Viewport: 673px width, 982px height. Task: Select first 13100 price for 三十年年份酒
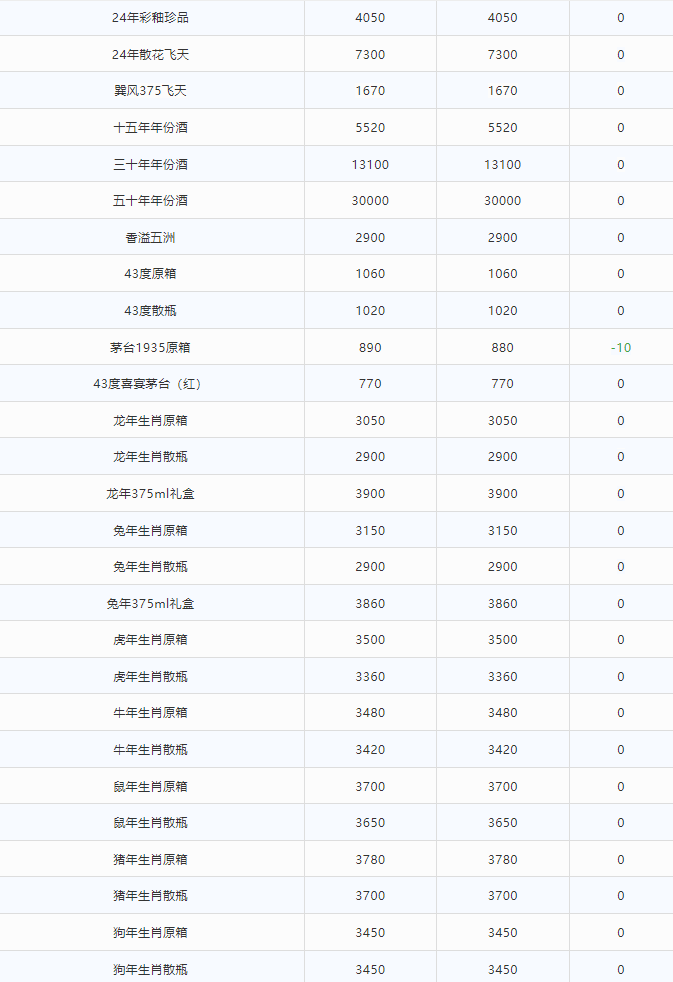[370, 165]
